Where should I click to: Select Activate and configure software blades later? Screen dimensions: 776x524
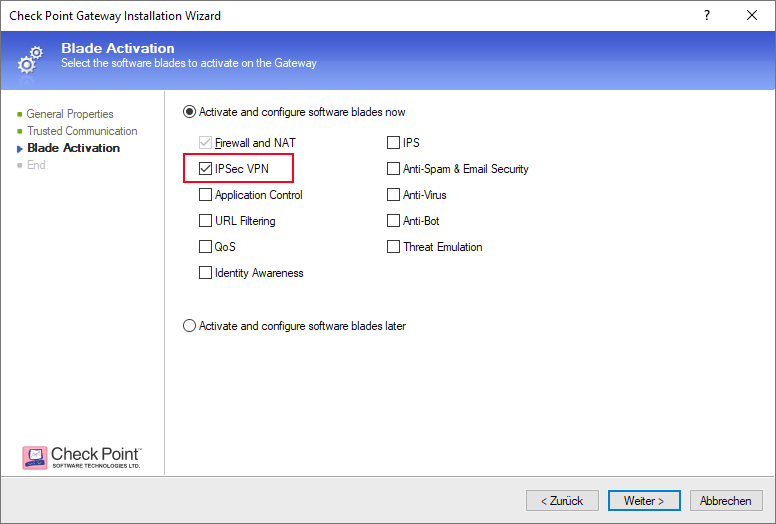click(x=190, y=326)
